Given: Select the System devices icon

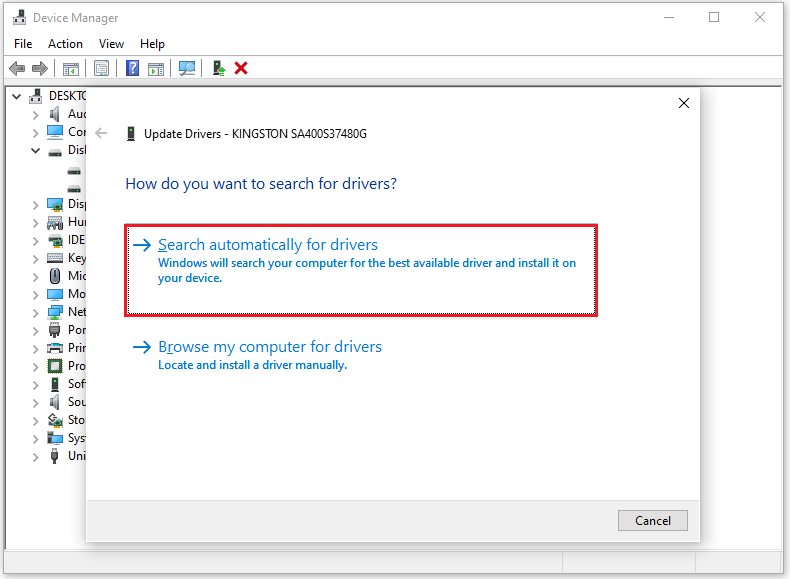Looking at the screenshot, I should coord(55,438).
